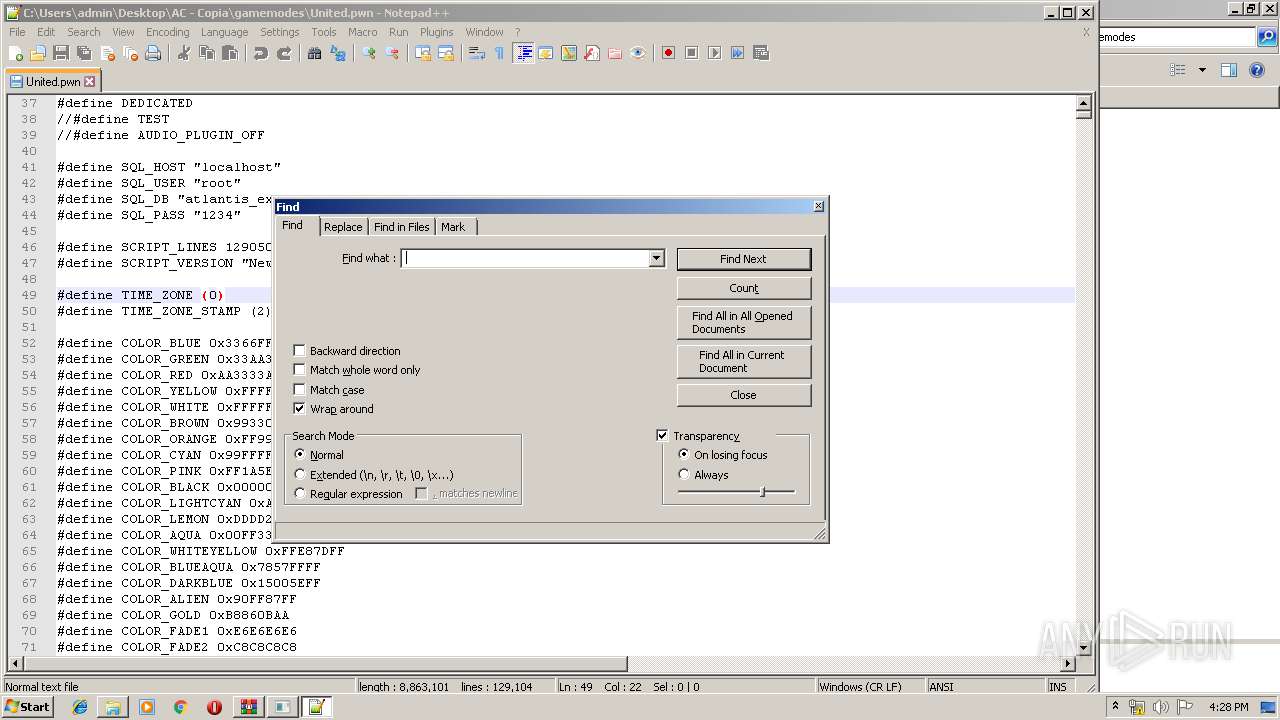Click the volume icon in system tray
This screenshot has height=720, width=1280.
pos(1161,707)
